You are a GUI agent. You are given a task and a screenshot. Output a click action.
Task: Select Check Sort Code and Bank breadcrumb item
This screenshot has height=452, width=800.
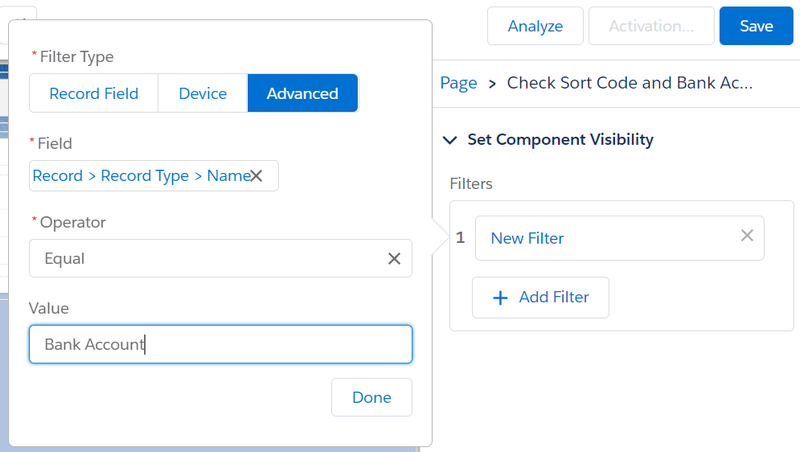pyautogui.click(x=629, y=83)
